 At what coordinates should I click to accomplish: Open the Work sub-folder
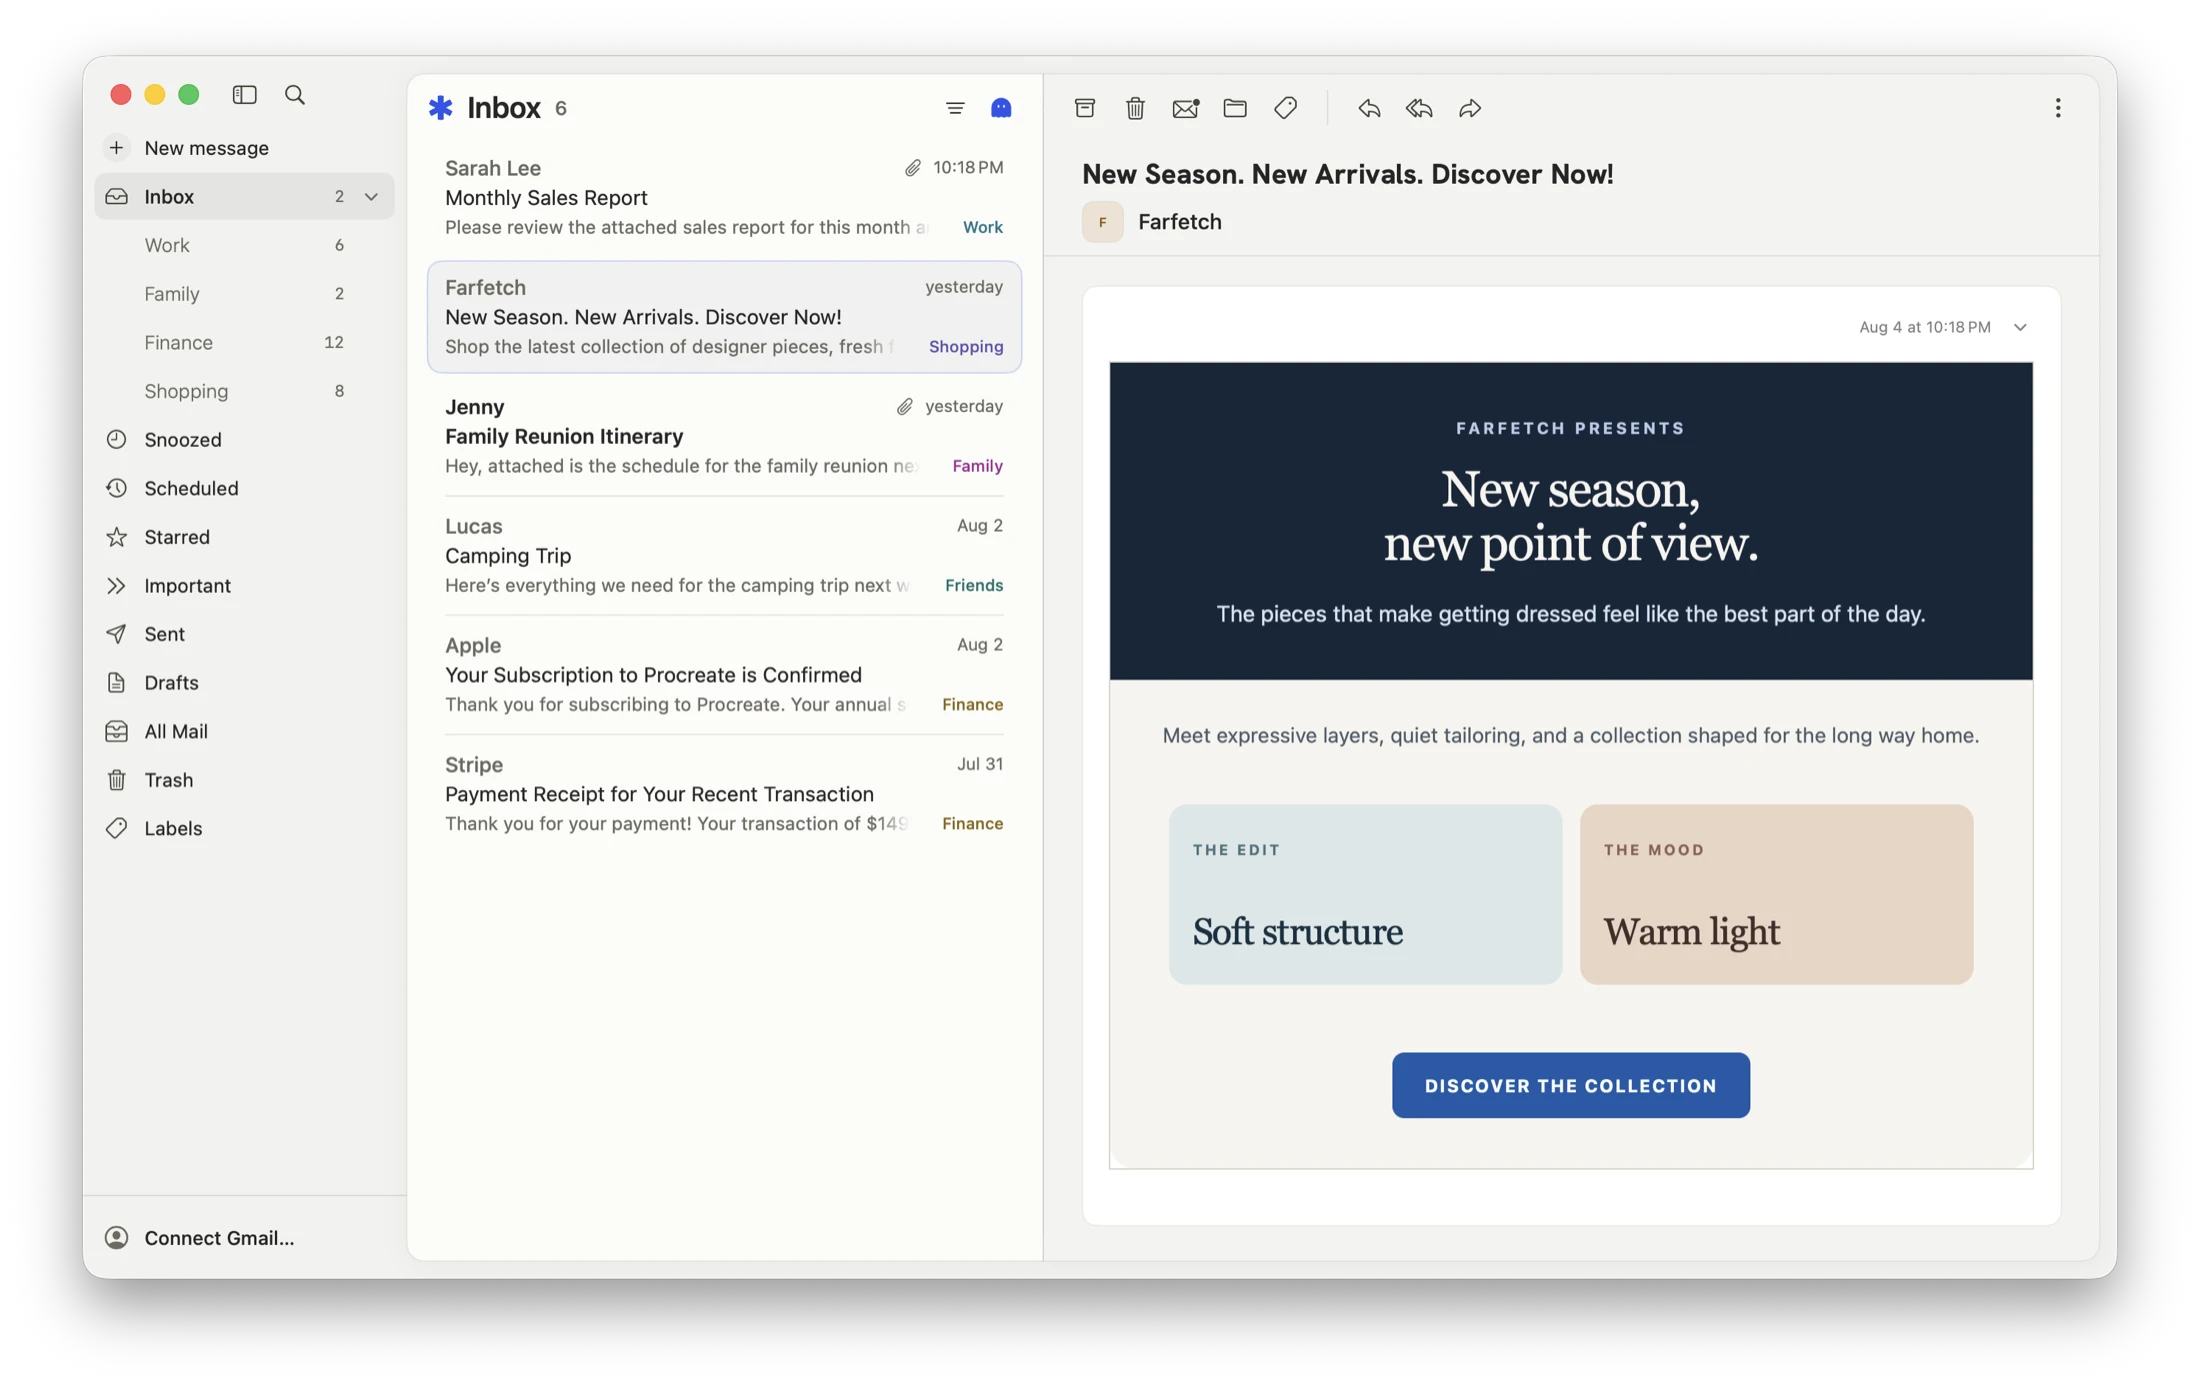244,245
